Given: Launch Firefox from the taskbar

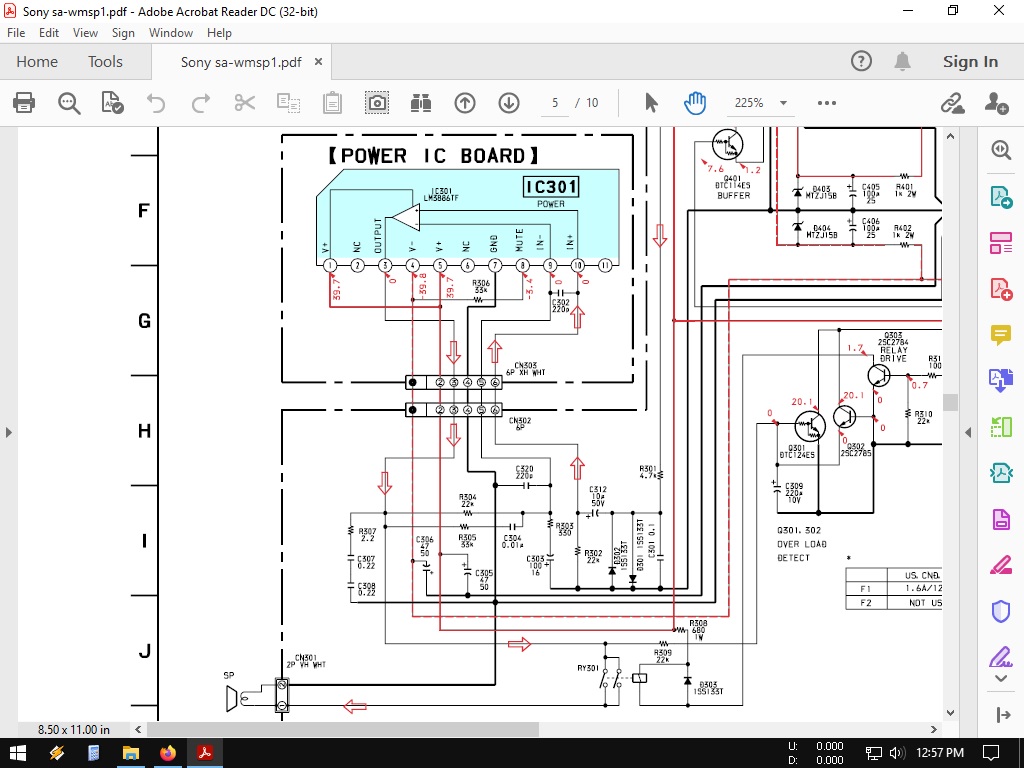Looking at the screenshot, I should click(168, 753).
